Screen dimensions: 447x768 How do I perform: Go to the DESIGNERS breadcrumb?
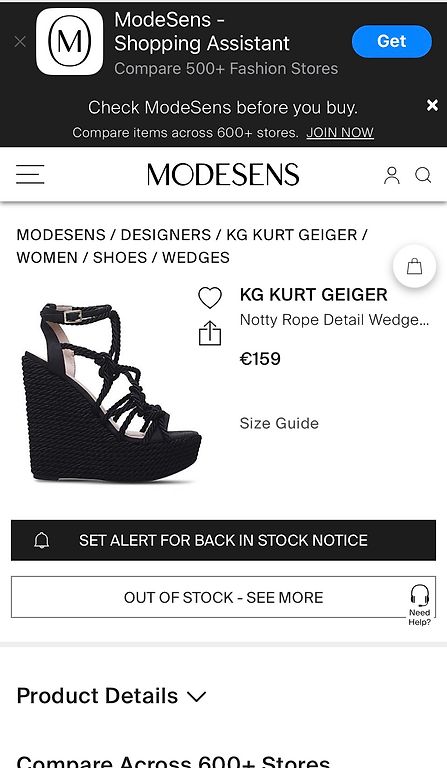pyautogui.click(x=165, y=235)
